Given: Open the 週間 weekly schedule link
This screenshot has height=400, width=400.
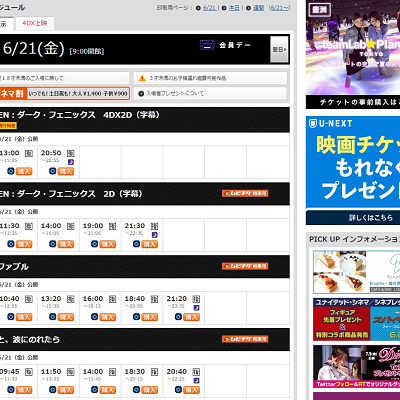Looking at the screenshot, I should [258, 8].
